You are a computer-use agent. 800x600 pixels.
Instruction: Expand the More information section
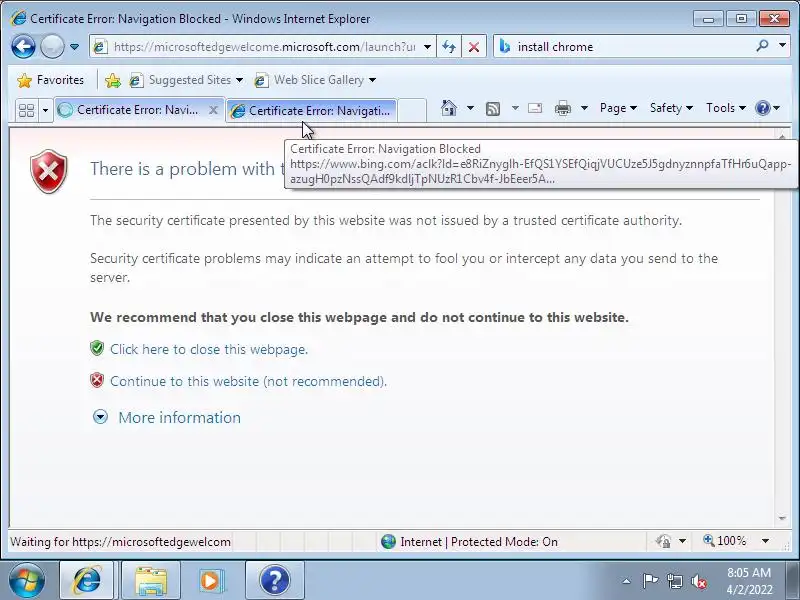[x=166, y=418]
